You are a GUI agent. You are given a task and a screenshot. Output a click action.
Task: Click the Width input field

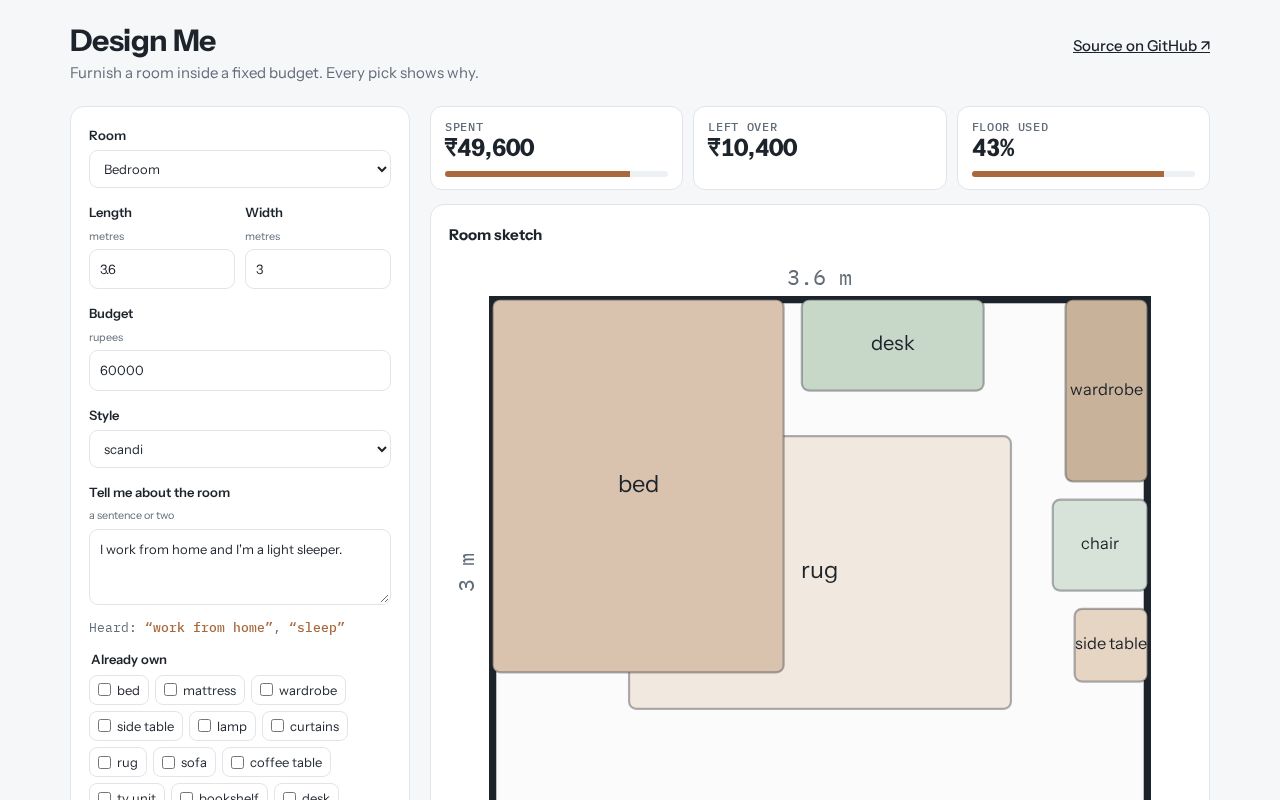pos(318,269)
